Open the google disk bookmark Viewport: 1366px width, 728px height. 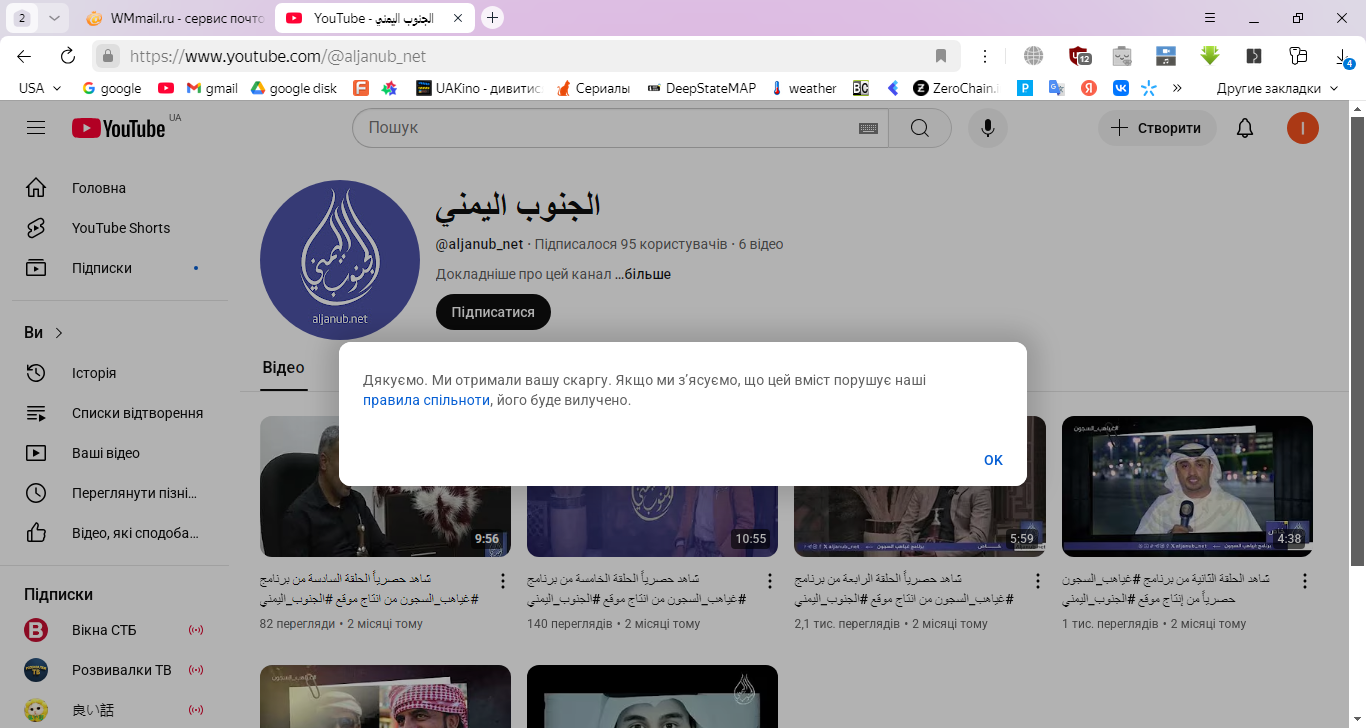293,88
